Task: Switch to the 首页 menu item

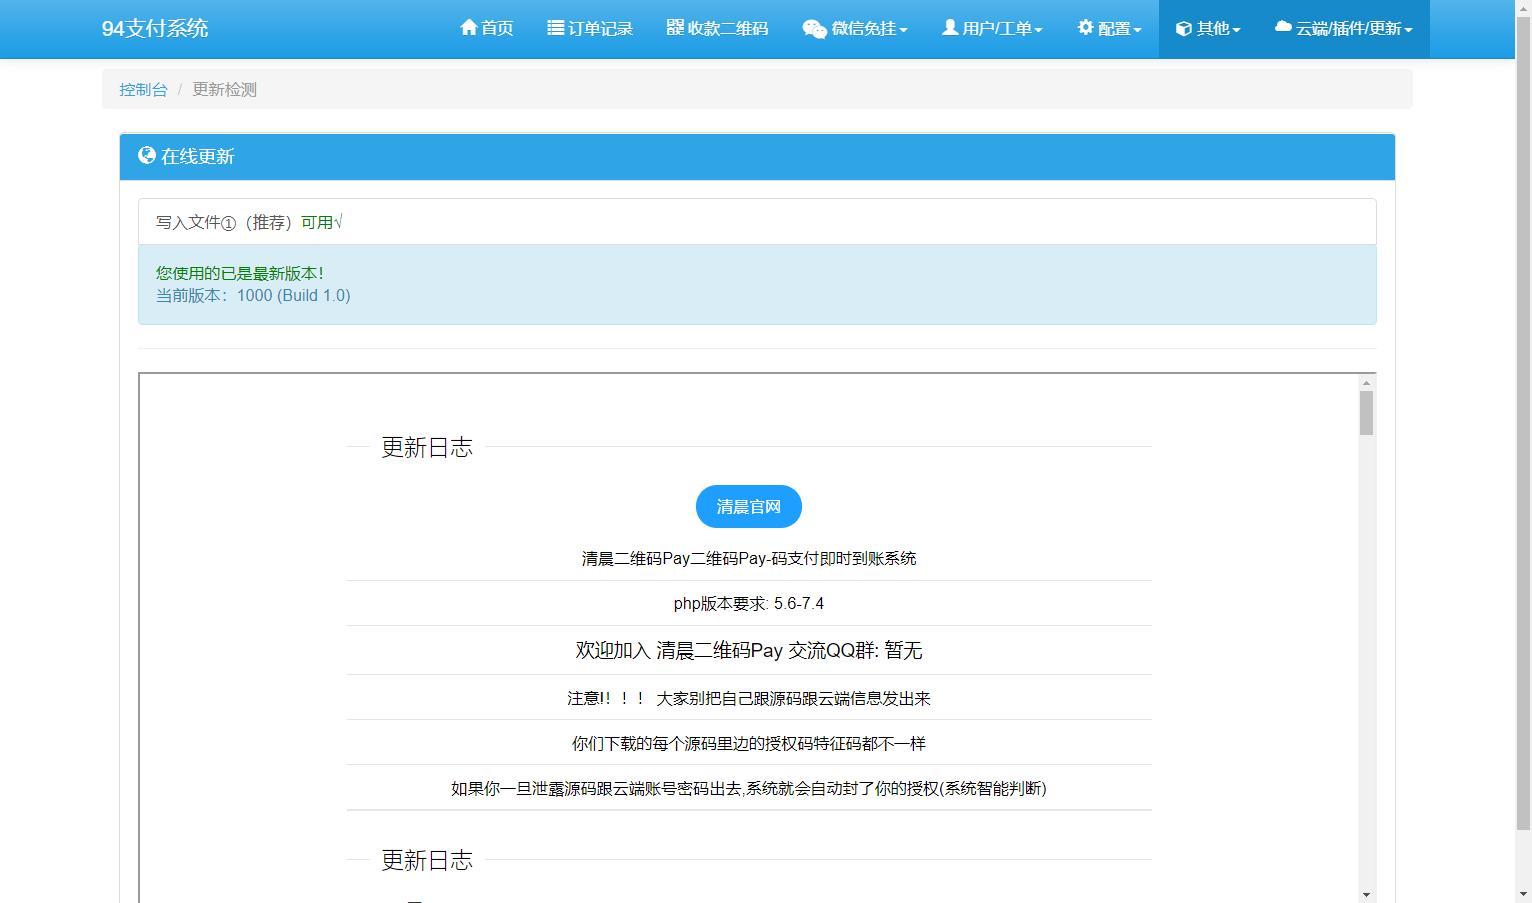Action: pos(487,28)
